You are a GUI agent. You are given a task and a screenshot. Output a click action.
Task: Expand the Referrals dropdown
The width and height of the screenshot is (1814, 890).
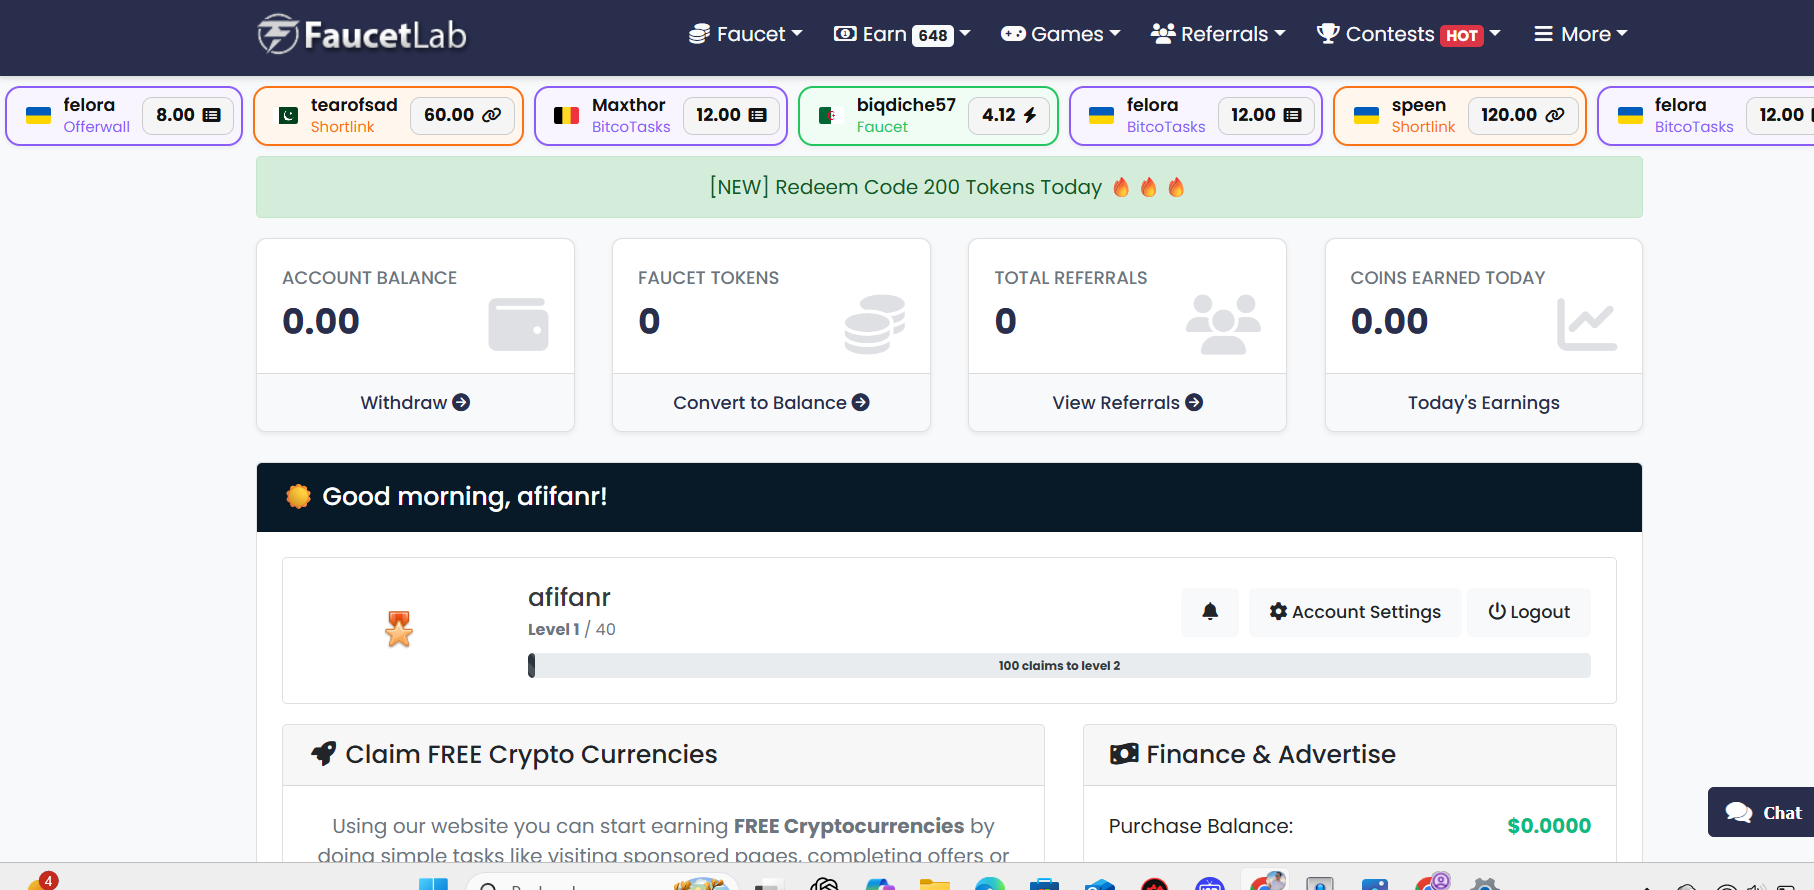coord(1218,34)
